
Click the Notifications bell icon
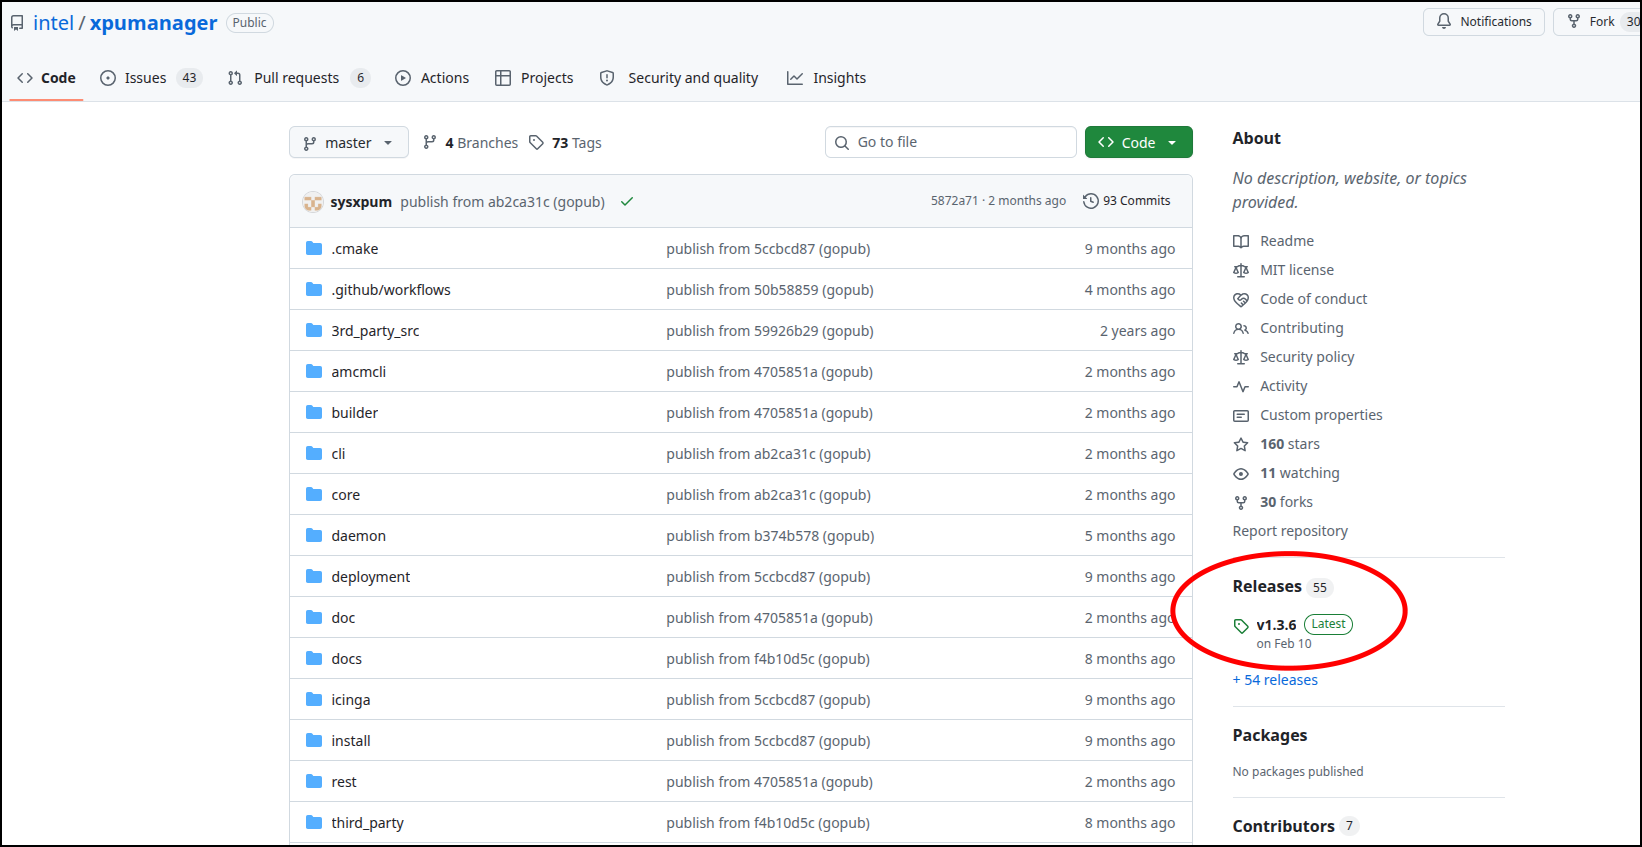pyautogui.click(x=1444, y=21)
